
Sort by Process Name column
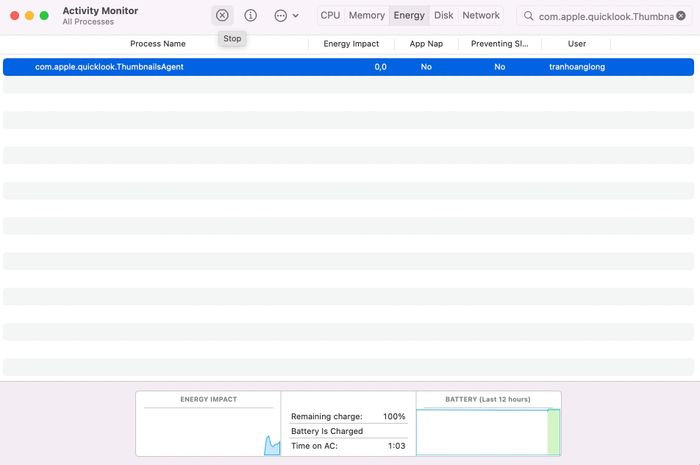click(158, 44)
